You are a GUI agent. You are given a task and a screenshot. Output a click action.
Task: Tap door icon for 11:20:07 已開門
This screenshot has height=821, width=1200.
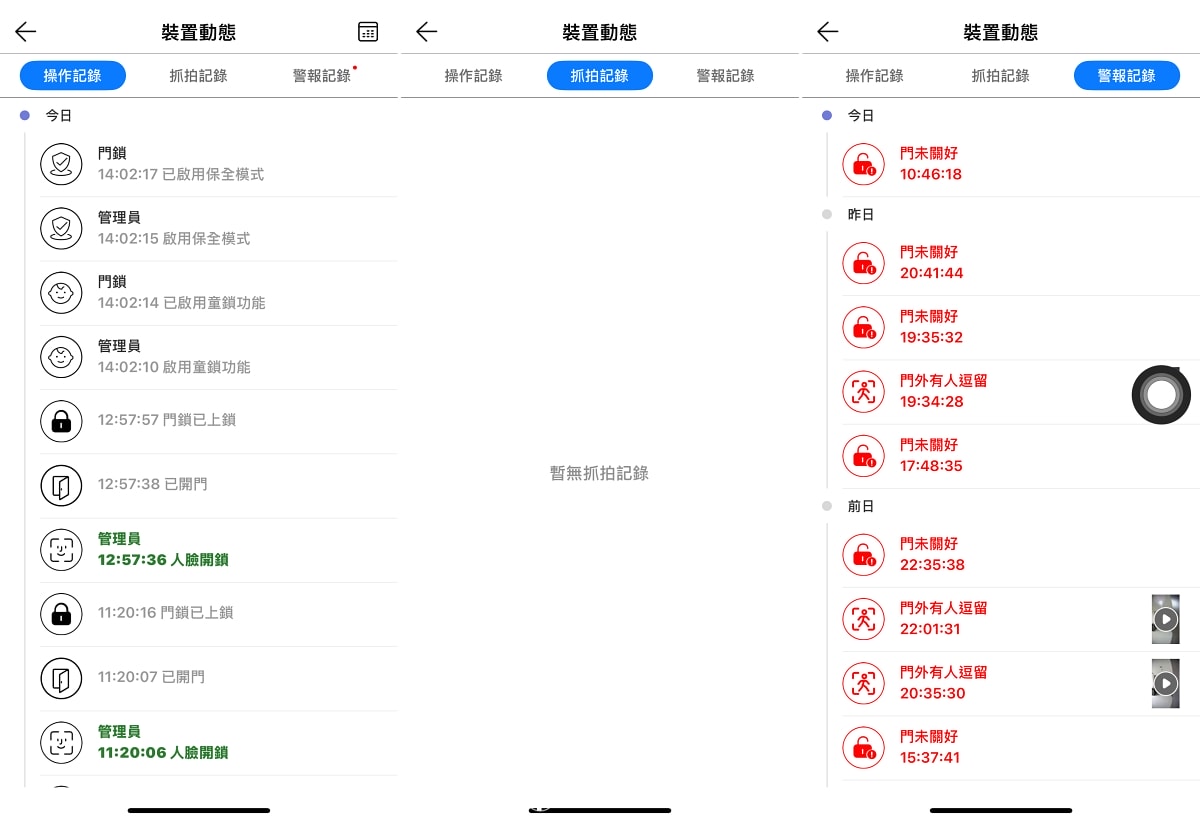61,678
